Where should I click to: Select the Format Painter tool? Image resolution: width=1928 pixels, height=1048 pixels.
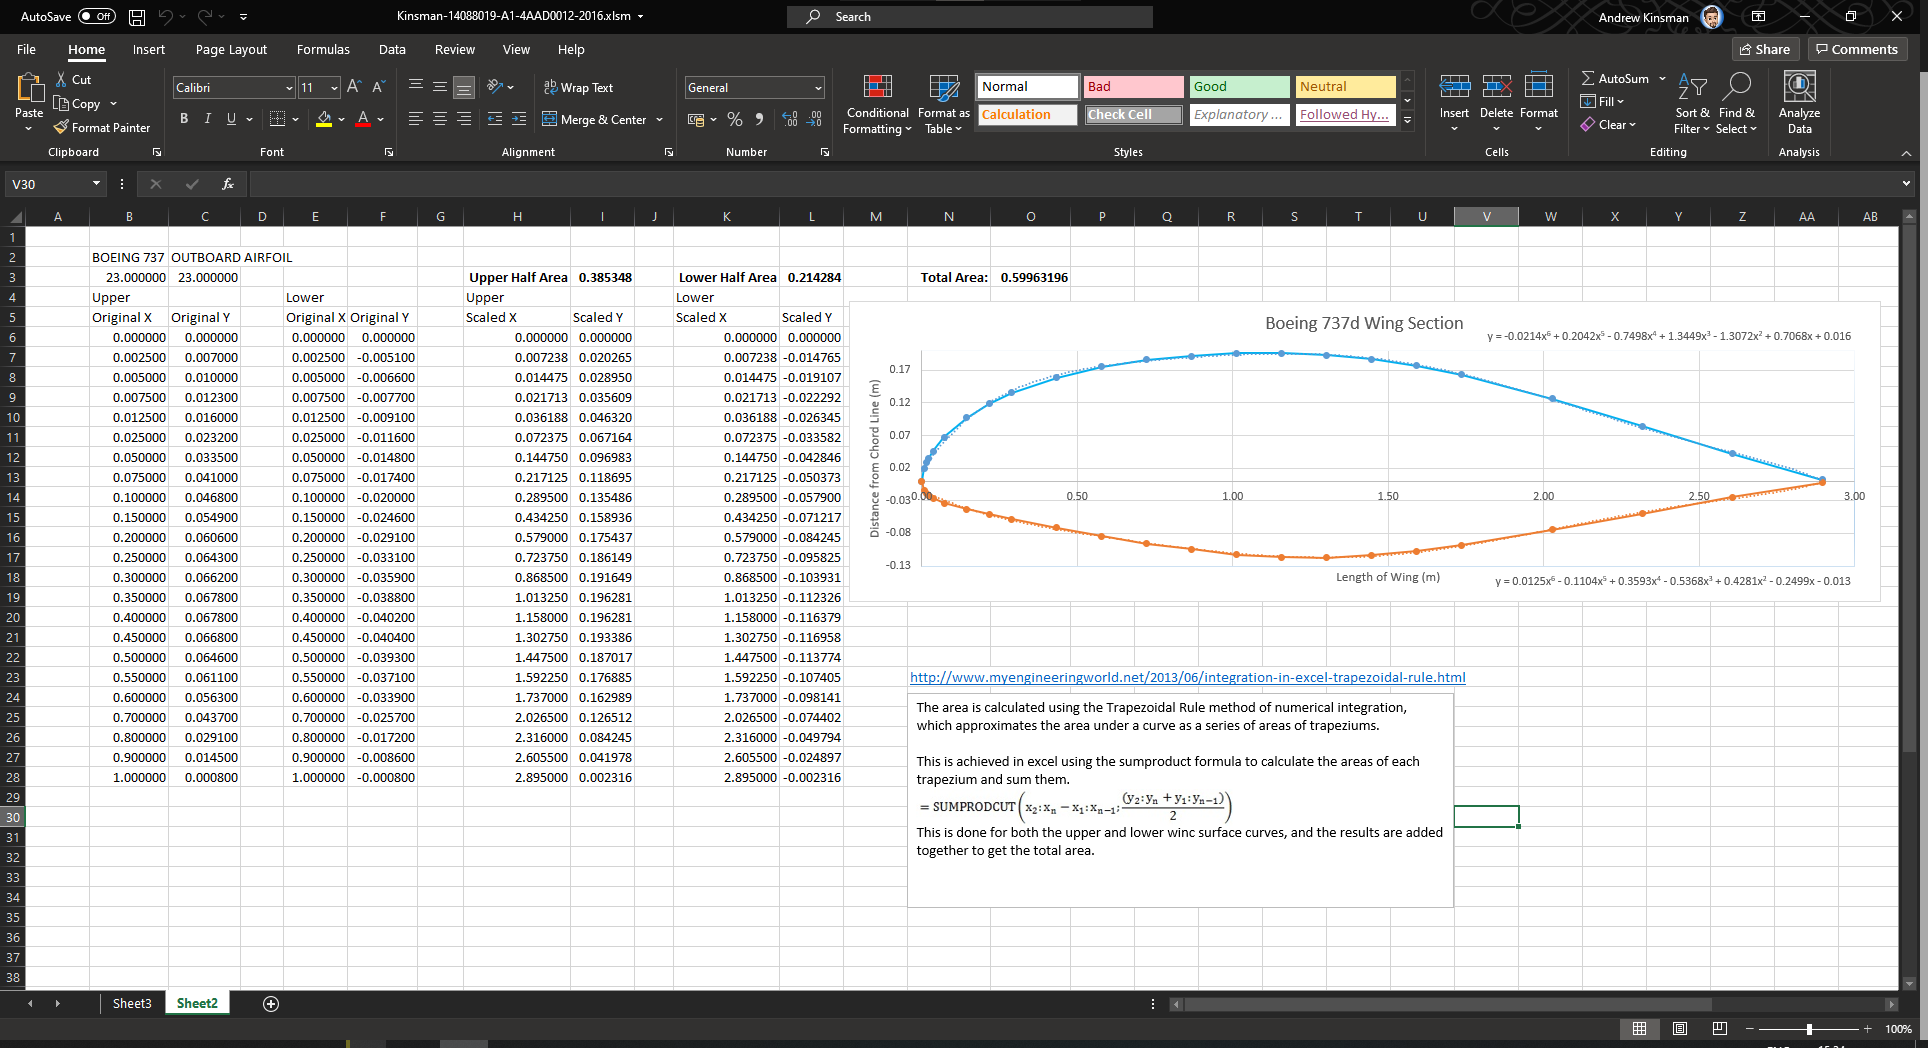pos(102,127)
